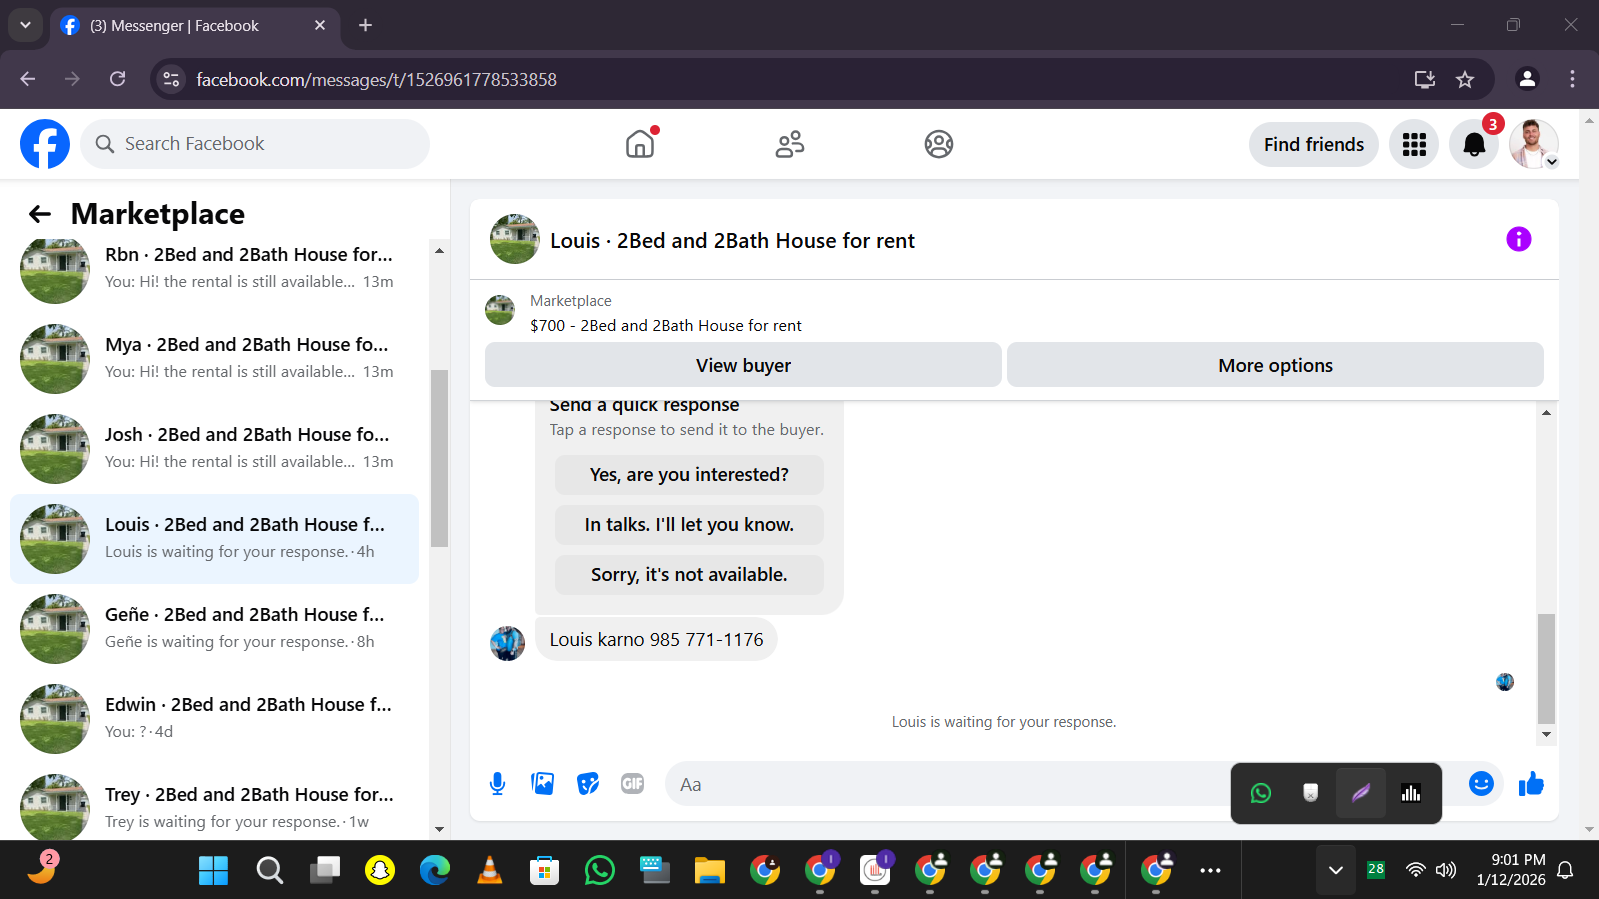The height and width of the screenshot is (899, 1599).
Task: Attach a photo file to message
Action: [x=543, y=784]
